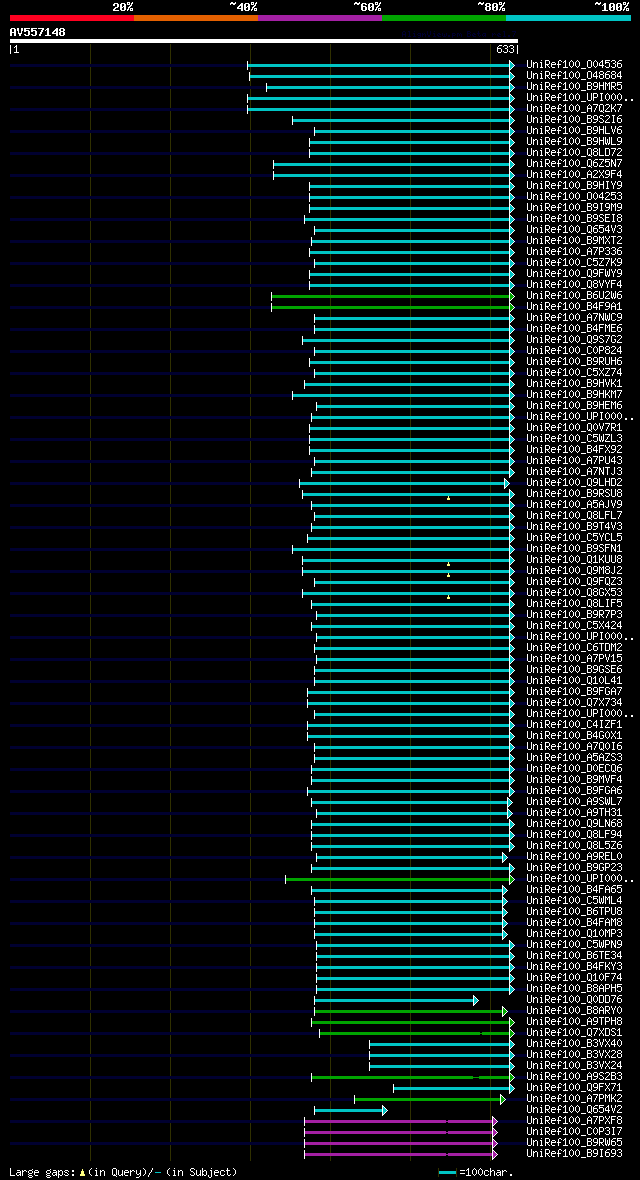The image size is (640, 1180).
Task: Click the green alignment bar for UniRef100_A7PMK2
Action: click(x=430, y=1099)
